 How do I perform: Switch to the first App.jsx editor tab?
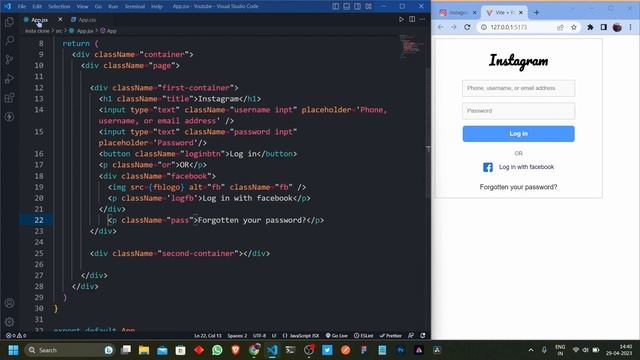(x=39, y=20)
